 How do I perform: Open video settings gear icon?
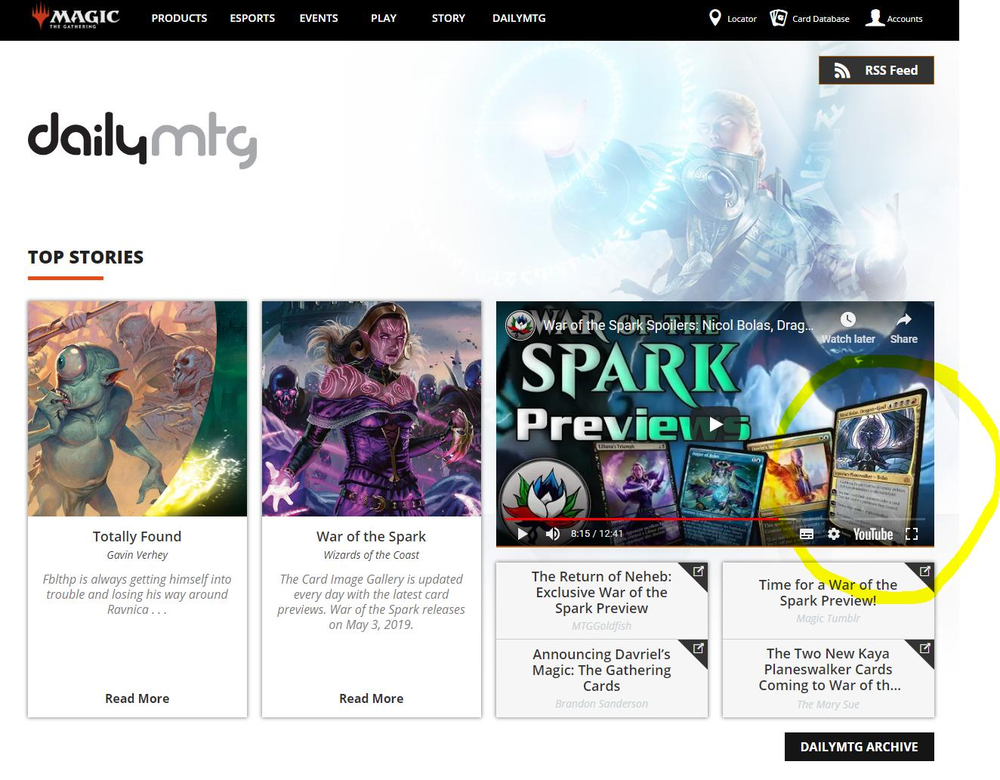coord(834,534)
